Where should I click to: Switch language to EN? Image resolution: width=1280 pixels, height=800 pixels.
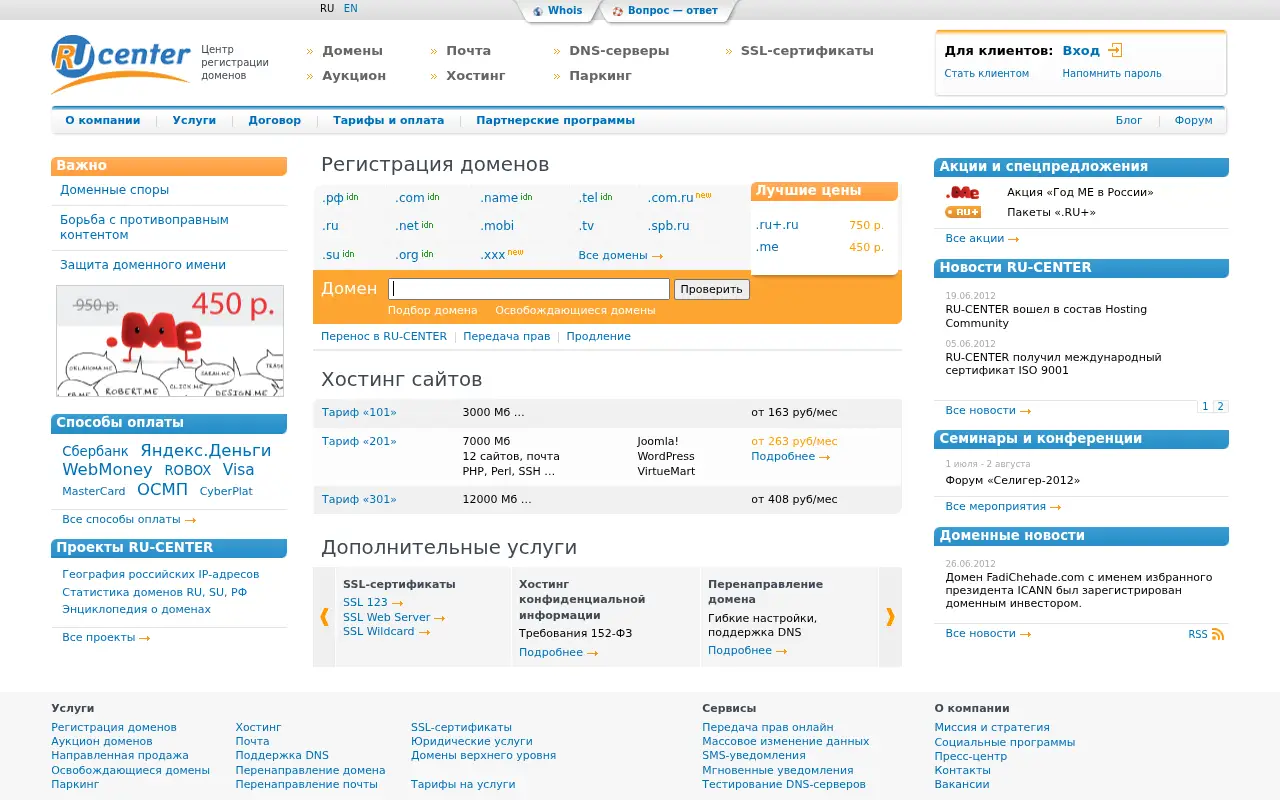[350, 8]
